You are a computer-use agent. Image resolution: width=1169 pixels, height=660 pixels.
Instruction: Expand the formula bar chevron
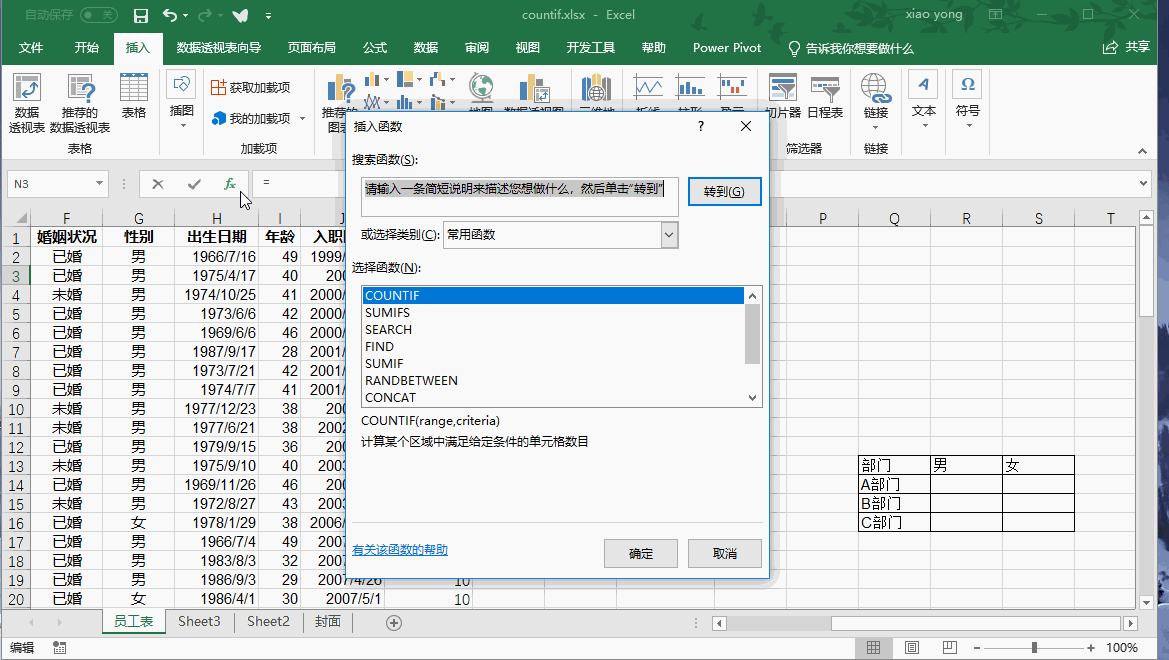pos(1144,183)
